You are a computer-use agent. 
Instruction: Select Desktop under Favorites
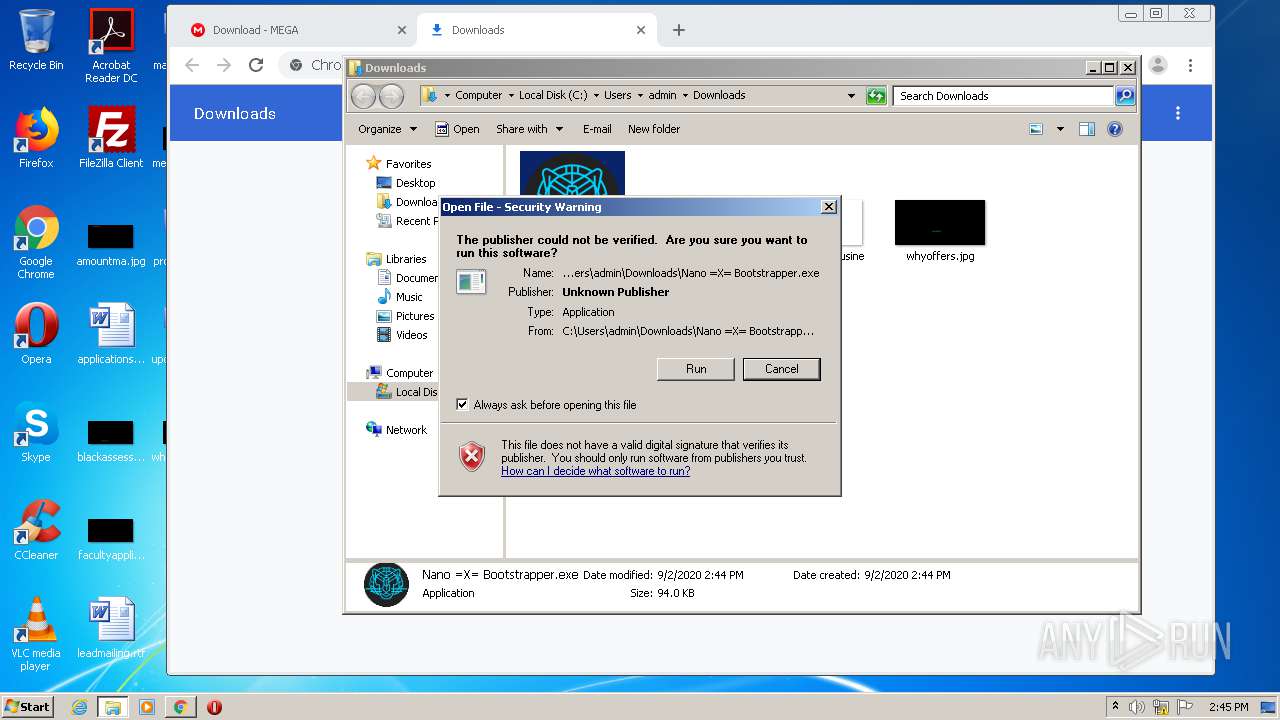click(406, 183)
